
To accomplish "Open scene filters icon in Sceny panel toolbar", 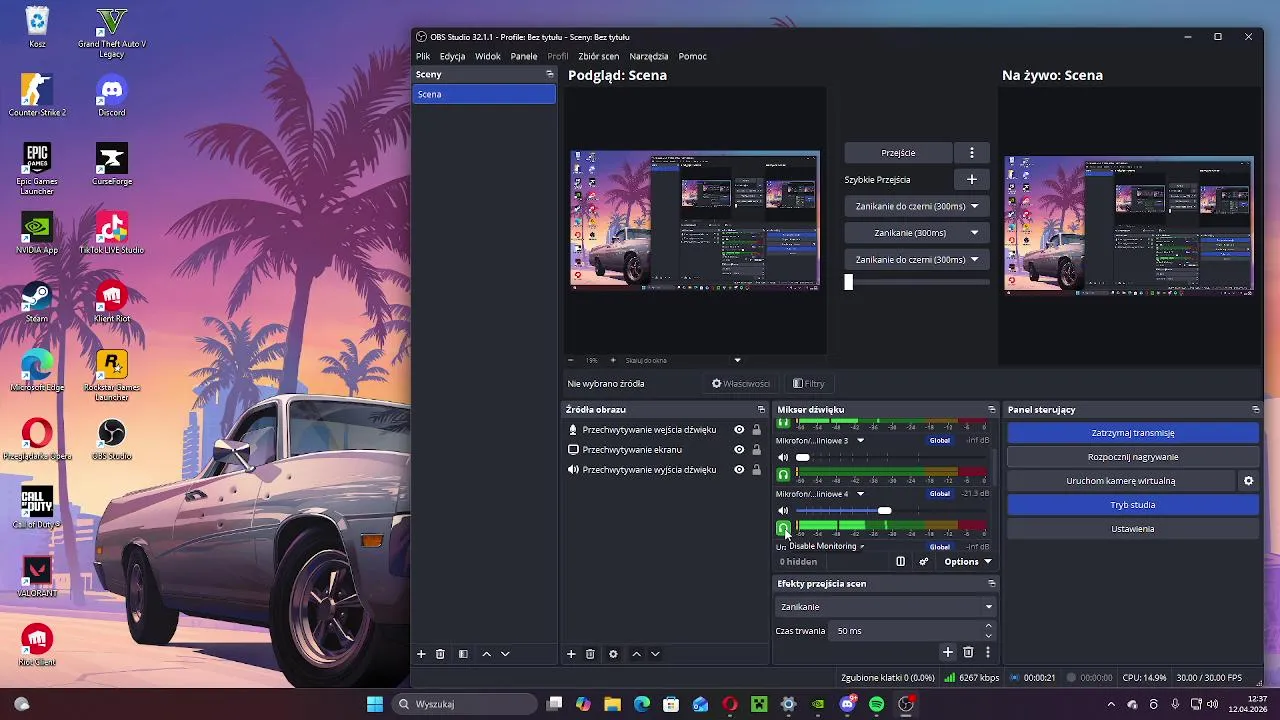I will click(463, 654).
